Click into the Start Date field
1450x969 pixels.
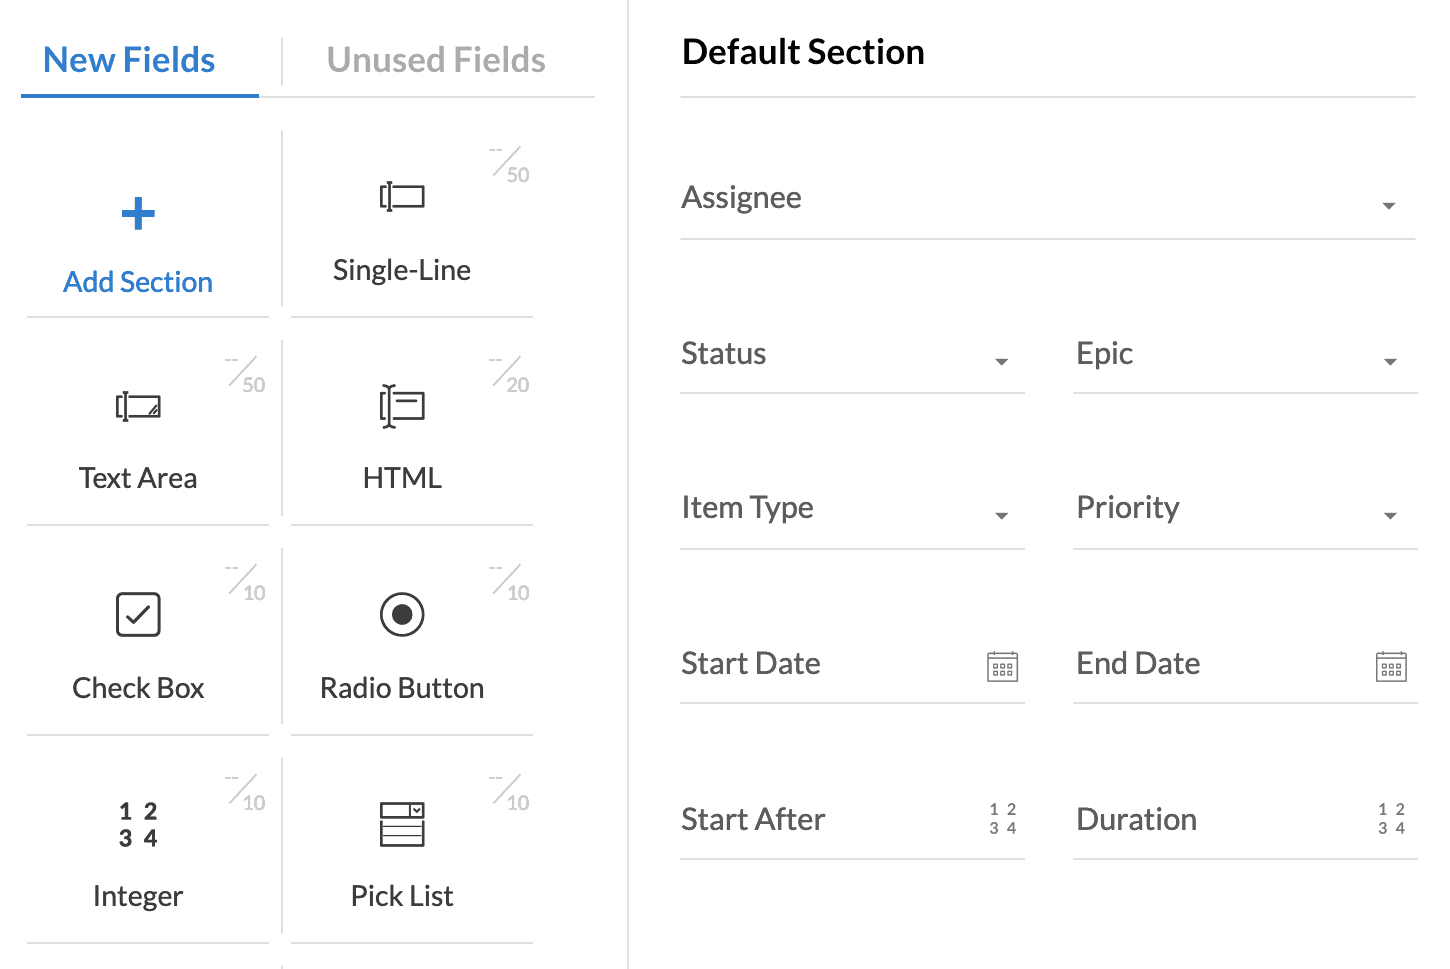click(852, 664)
